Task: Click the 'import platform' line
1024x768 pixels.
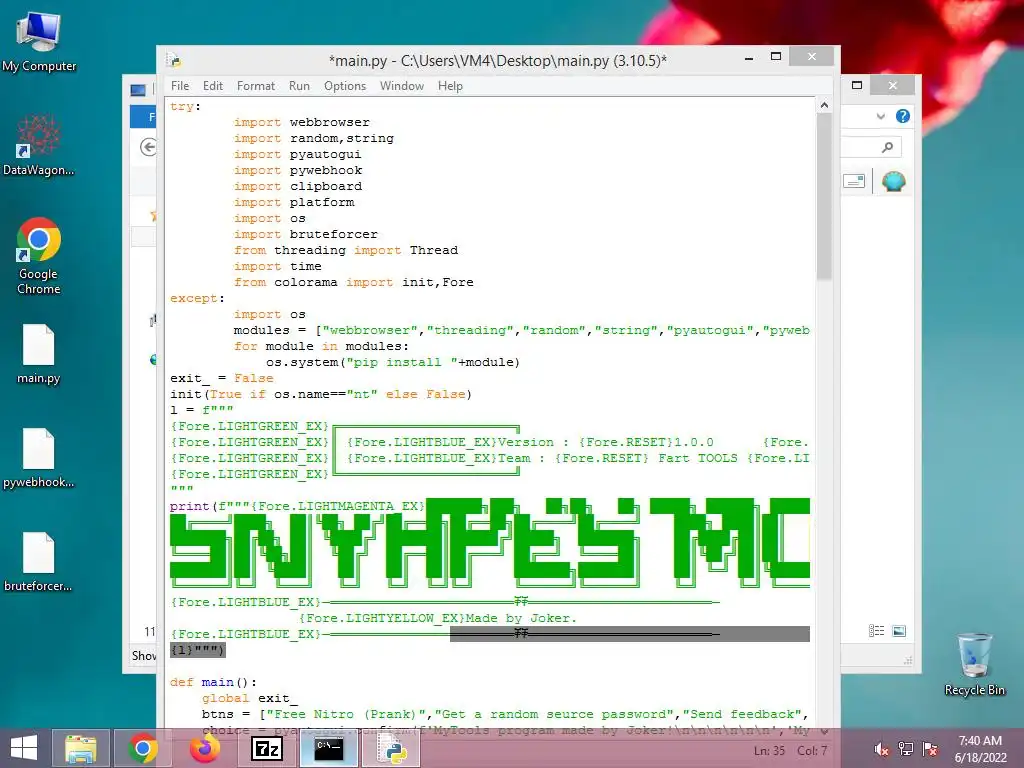Action: [x=294, y=202]
